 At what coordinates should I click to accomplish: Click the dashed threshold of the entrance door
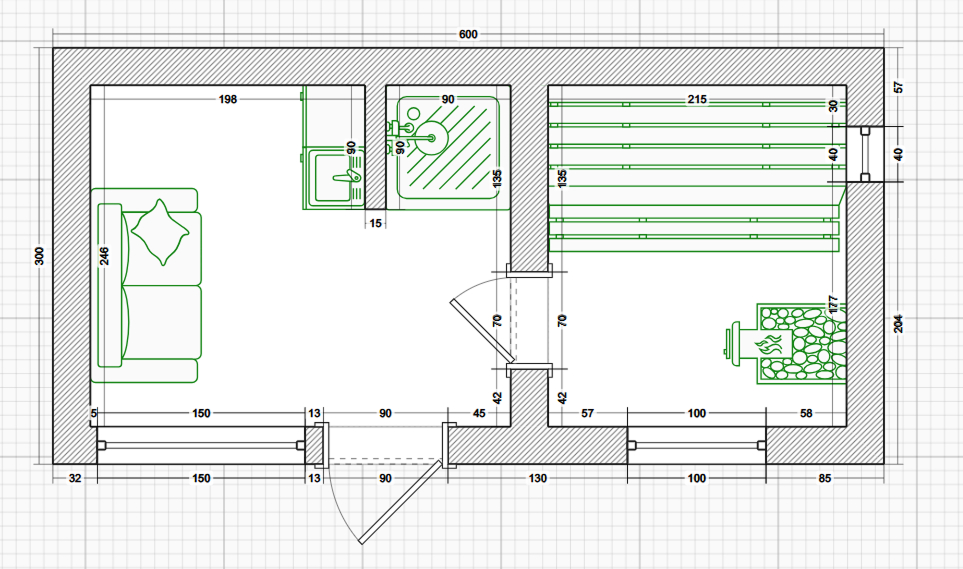point(385,461)
